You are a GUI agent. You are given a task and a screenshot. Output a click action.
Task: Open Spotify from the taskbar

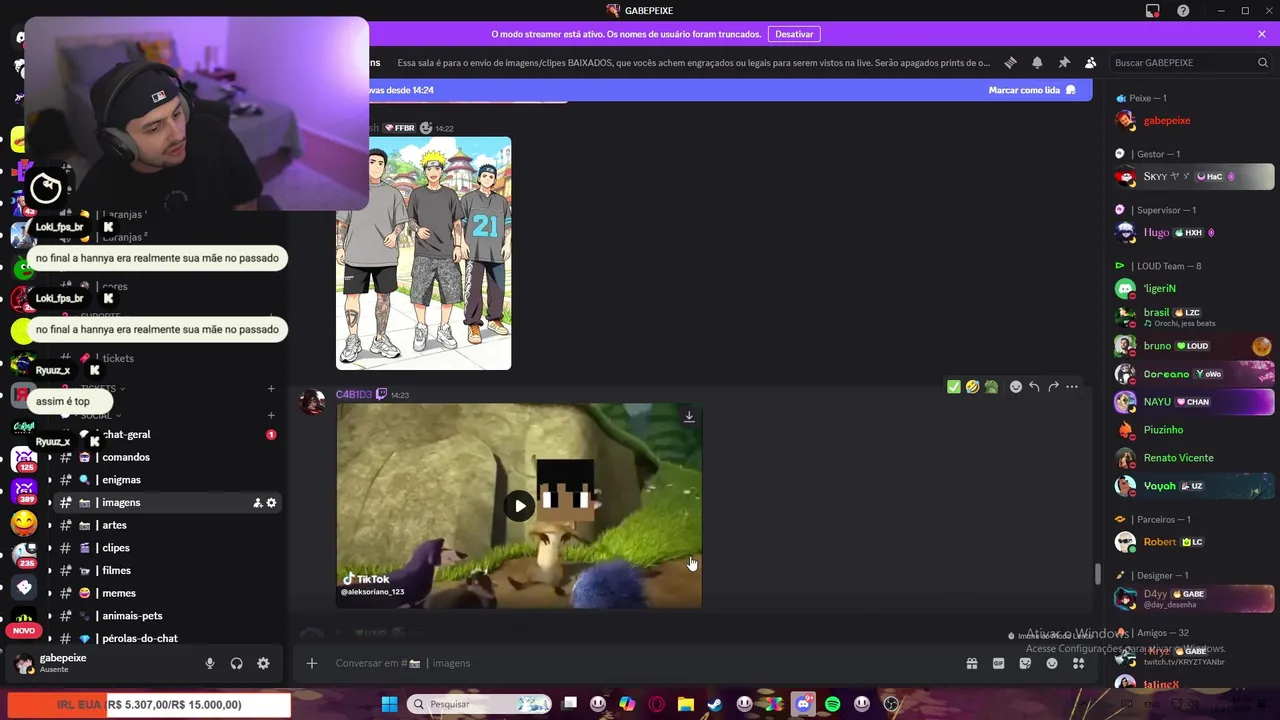[832, 704]
